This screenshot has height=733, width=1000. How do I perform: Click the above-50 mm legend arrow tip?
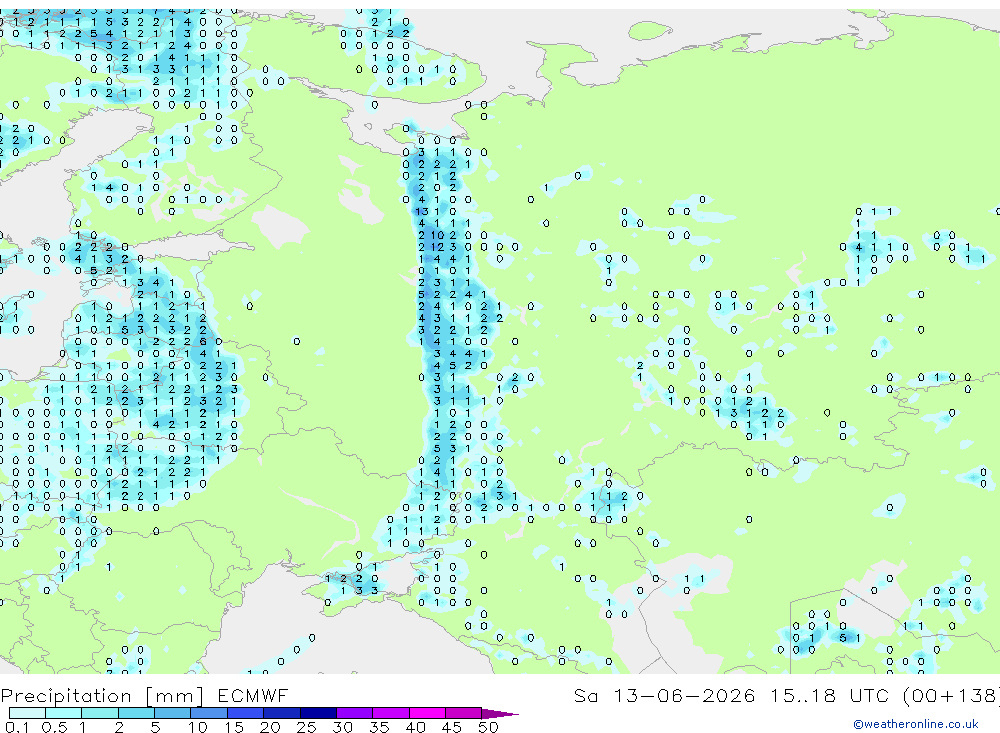501,713
